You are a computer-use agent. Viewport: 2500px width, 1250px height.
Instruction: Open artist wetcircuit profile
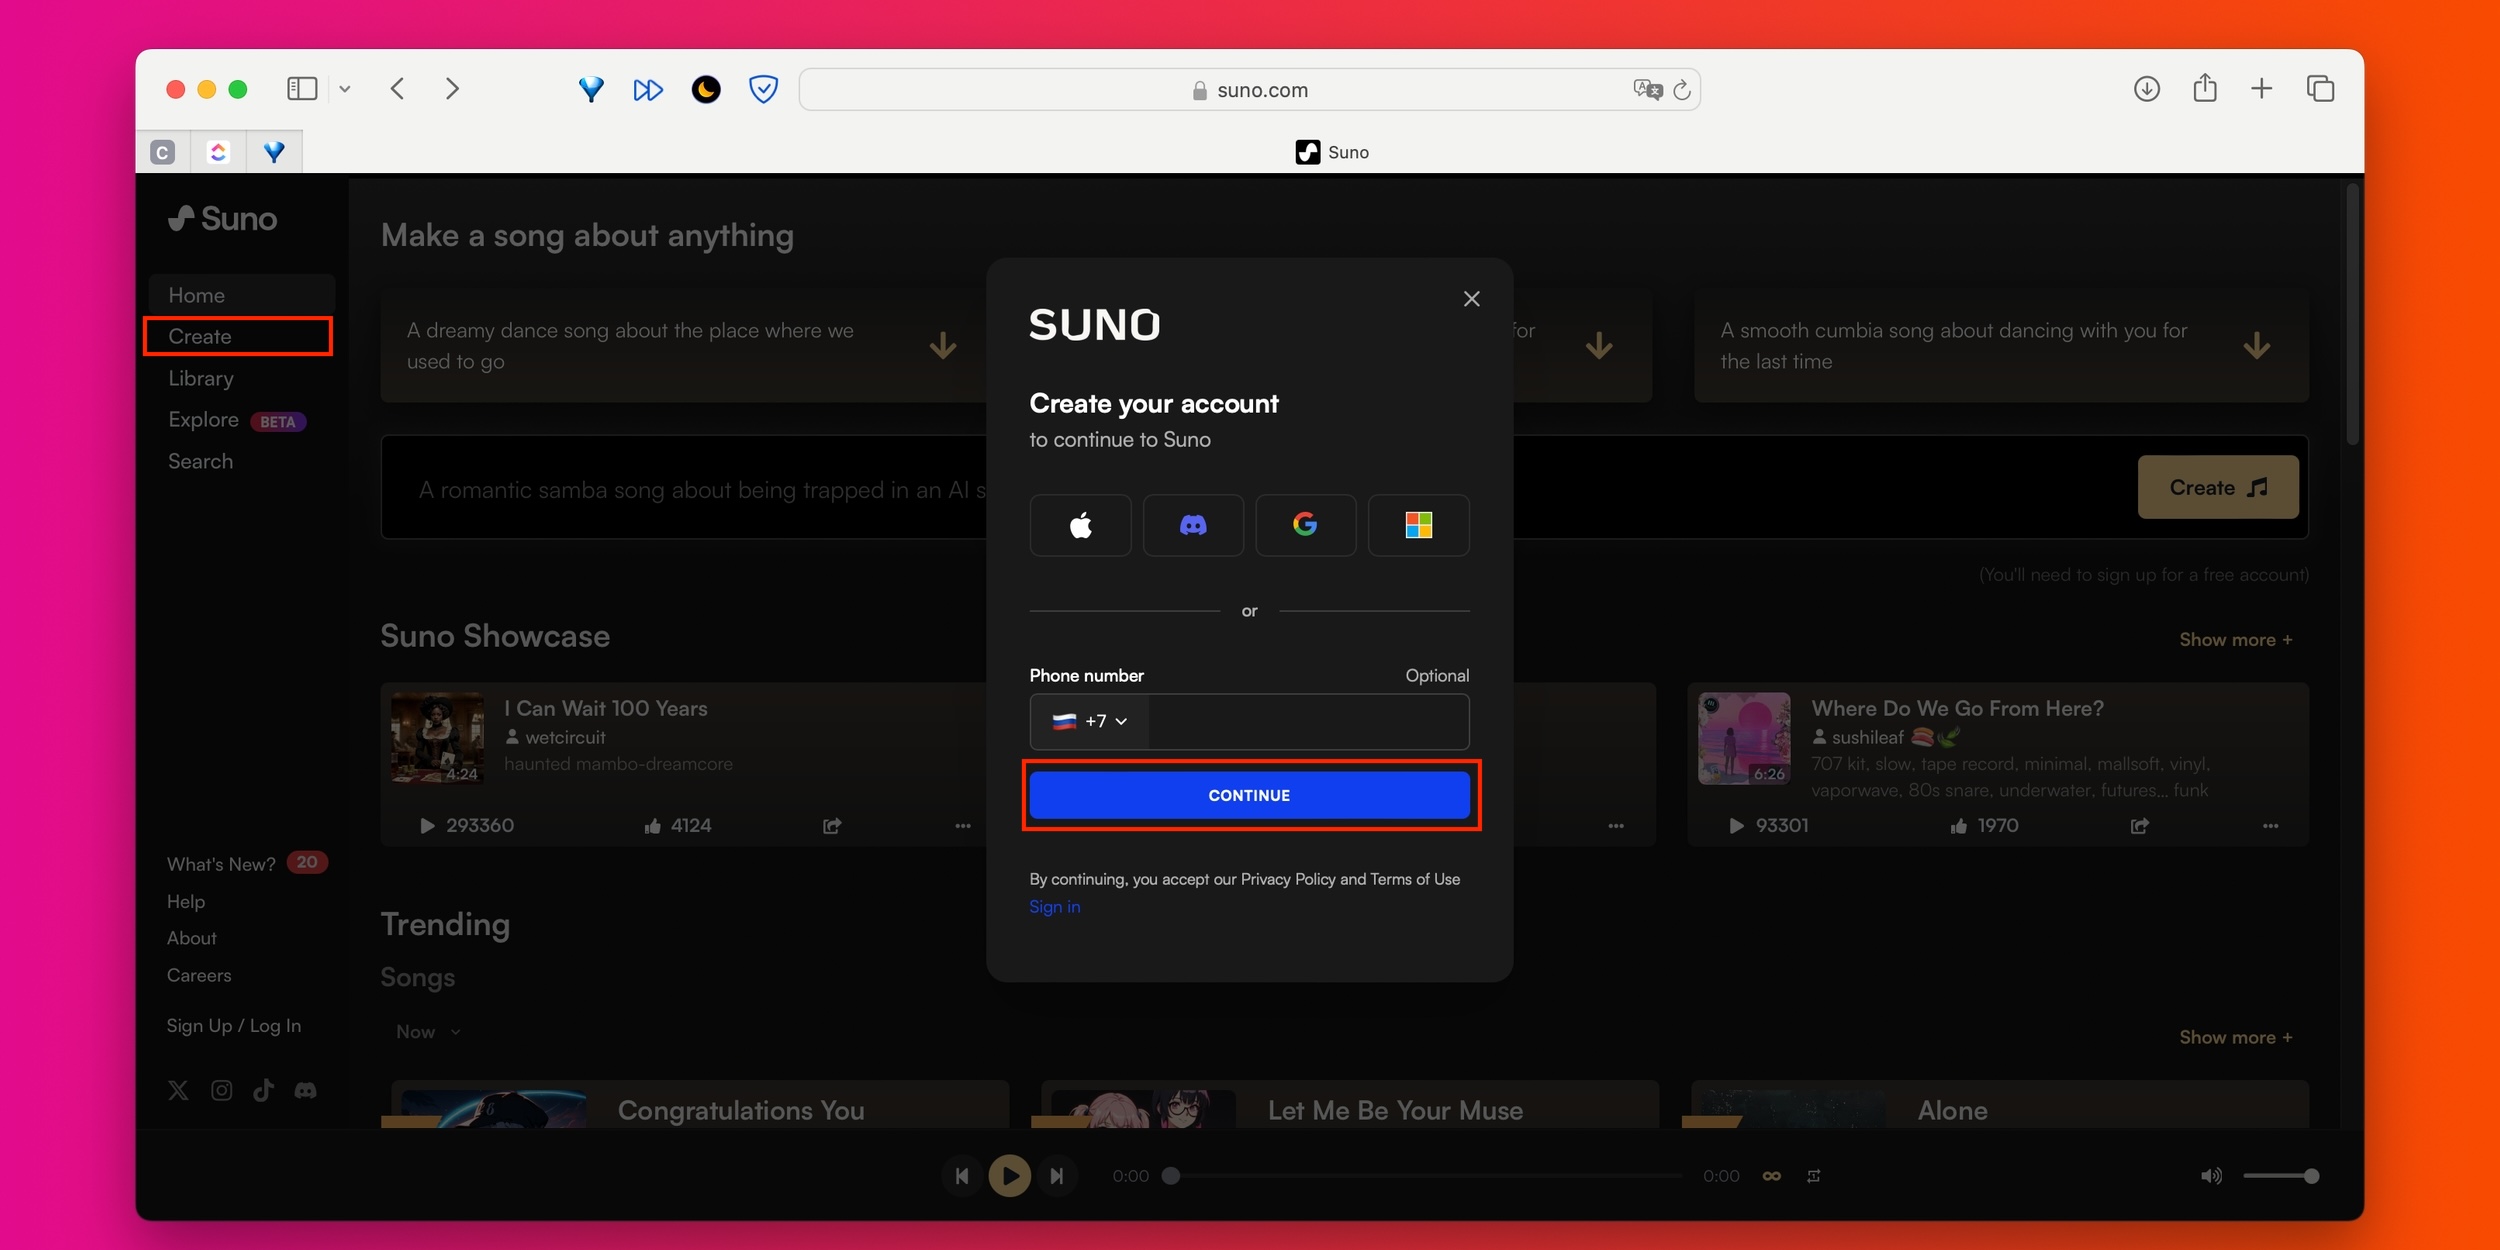tap(565, 737)
